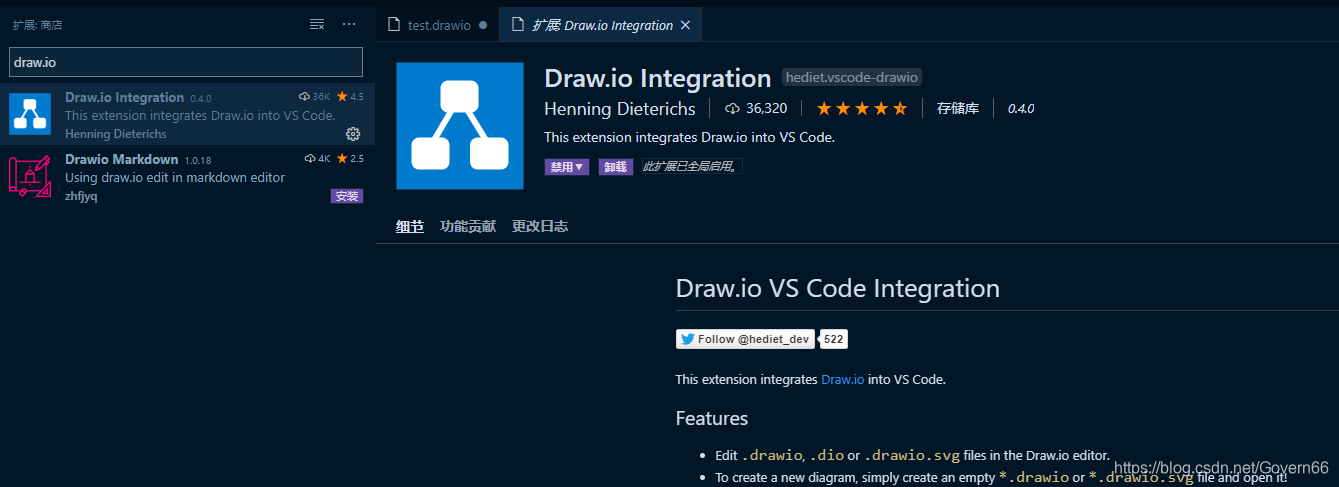Click the 卸载 uninstall button
Screen dimensions: 1339x487
click(616, 167)
